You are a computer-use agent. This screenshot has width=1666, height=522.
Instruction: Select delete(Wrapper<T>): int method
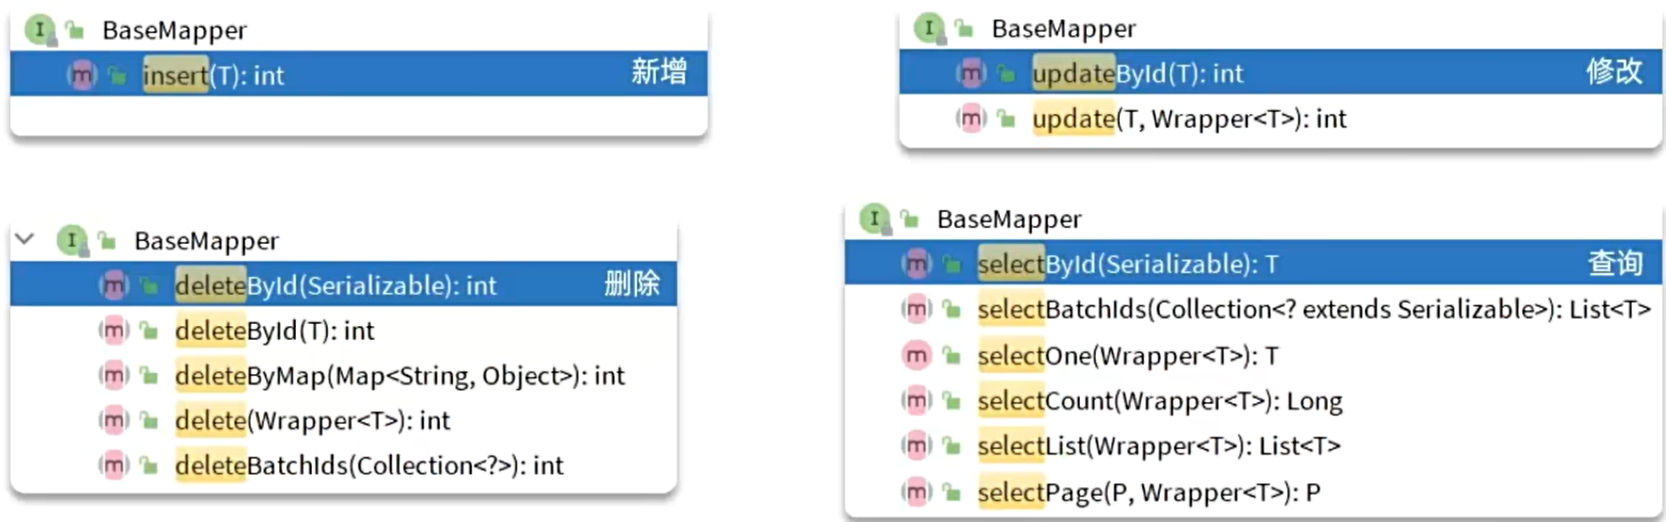[343, 420]
